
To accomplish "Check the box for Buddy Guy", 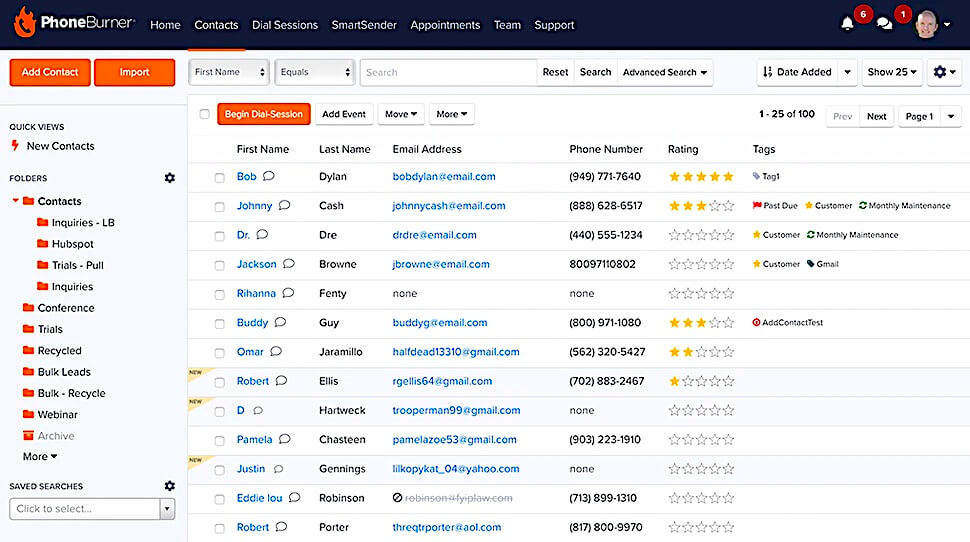I will coord(220,324).
